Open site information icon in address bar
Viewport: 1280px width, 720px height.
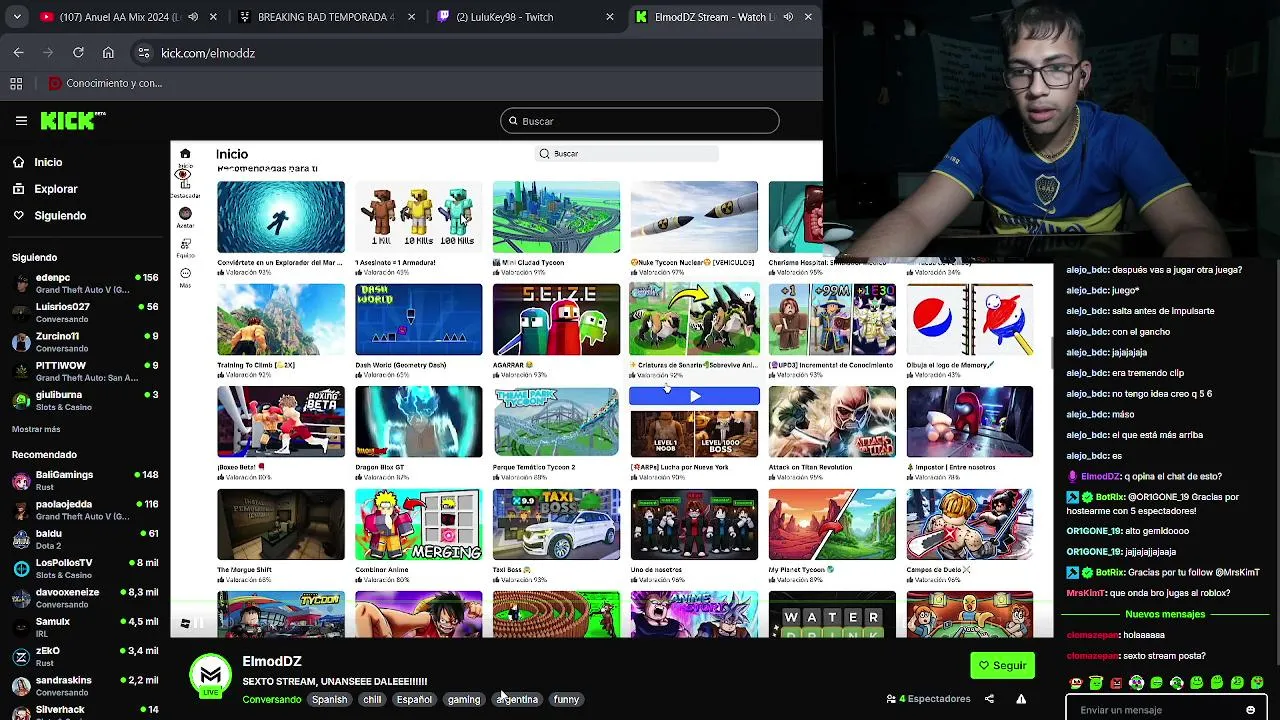[143, 53]
